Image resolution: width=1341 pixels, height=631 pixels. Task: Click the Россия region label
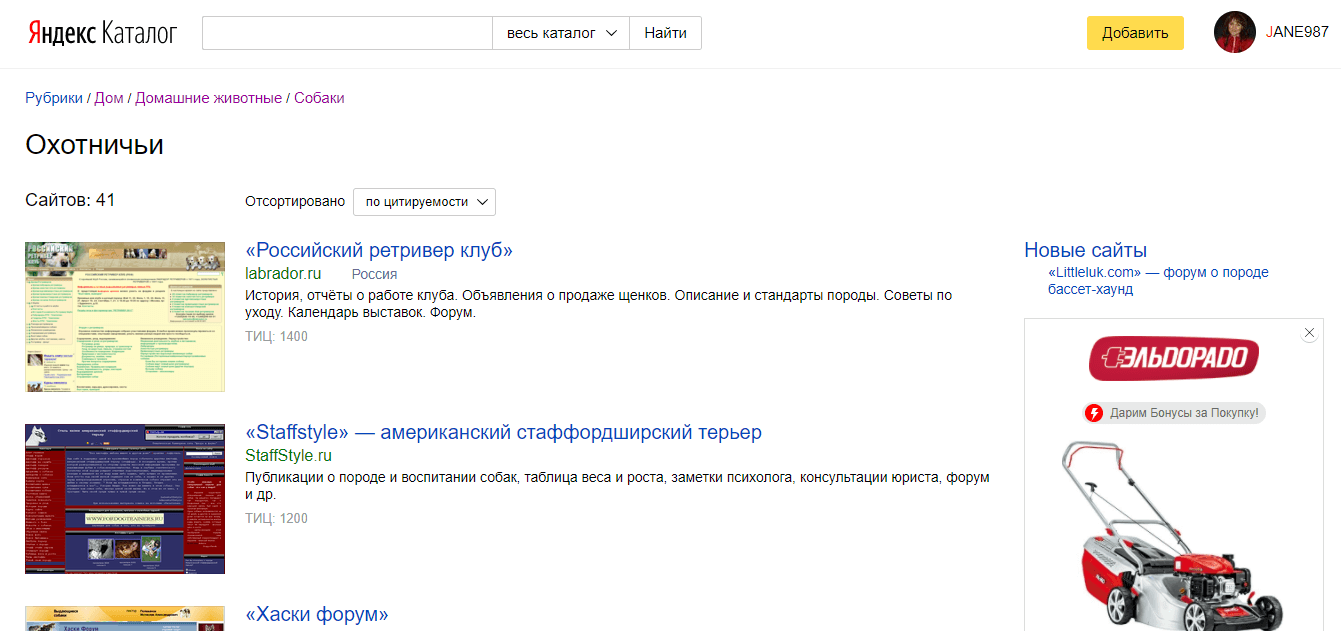coord(374,274)
